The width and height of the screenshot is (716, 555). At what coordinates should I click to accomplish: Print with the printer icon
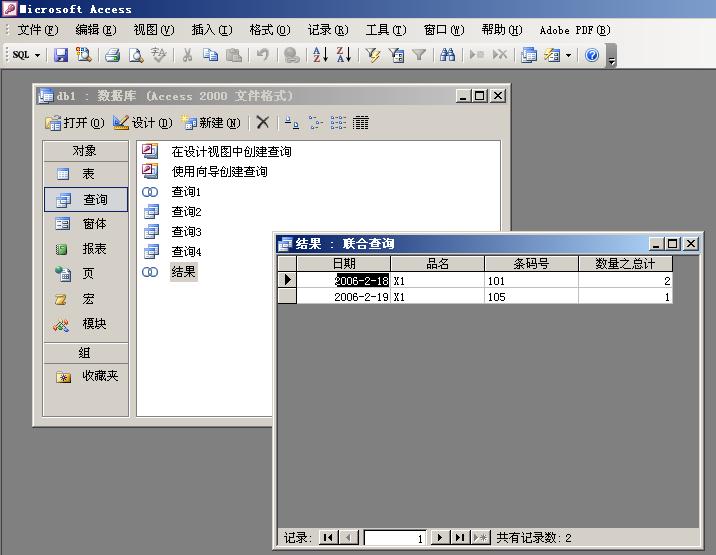click(x=112, y=55)
